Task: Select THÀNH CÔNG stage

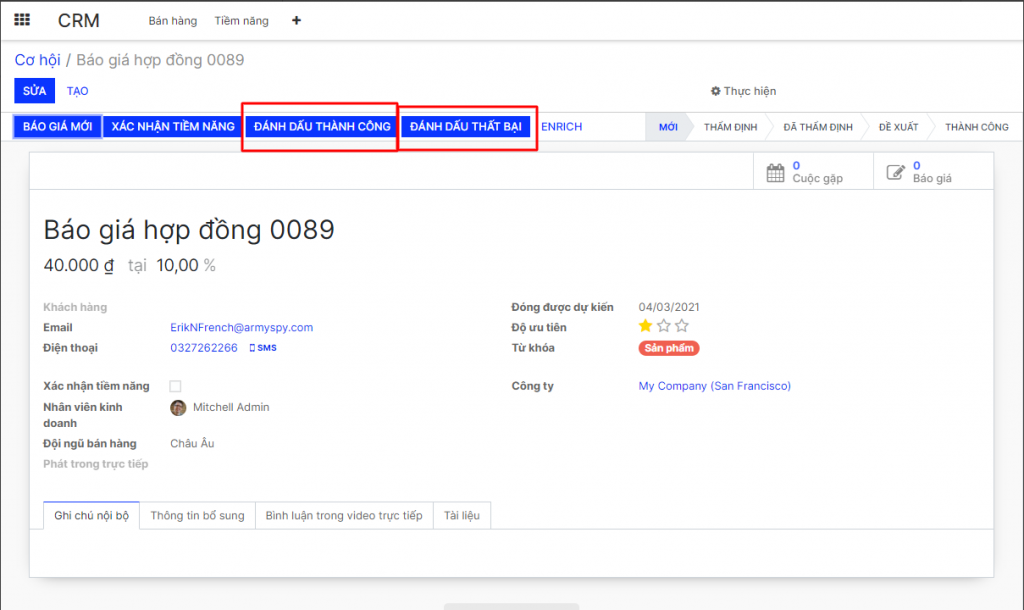Action: [x=976, y=127]
